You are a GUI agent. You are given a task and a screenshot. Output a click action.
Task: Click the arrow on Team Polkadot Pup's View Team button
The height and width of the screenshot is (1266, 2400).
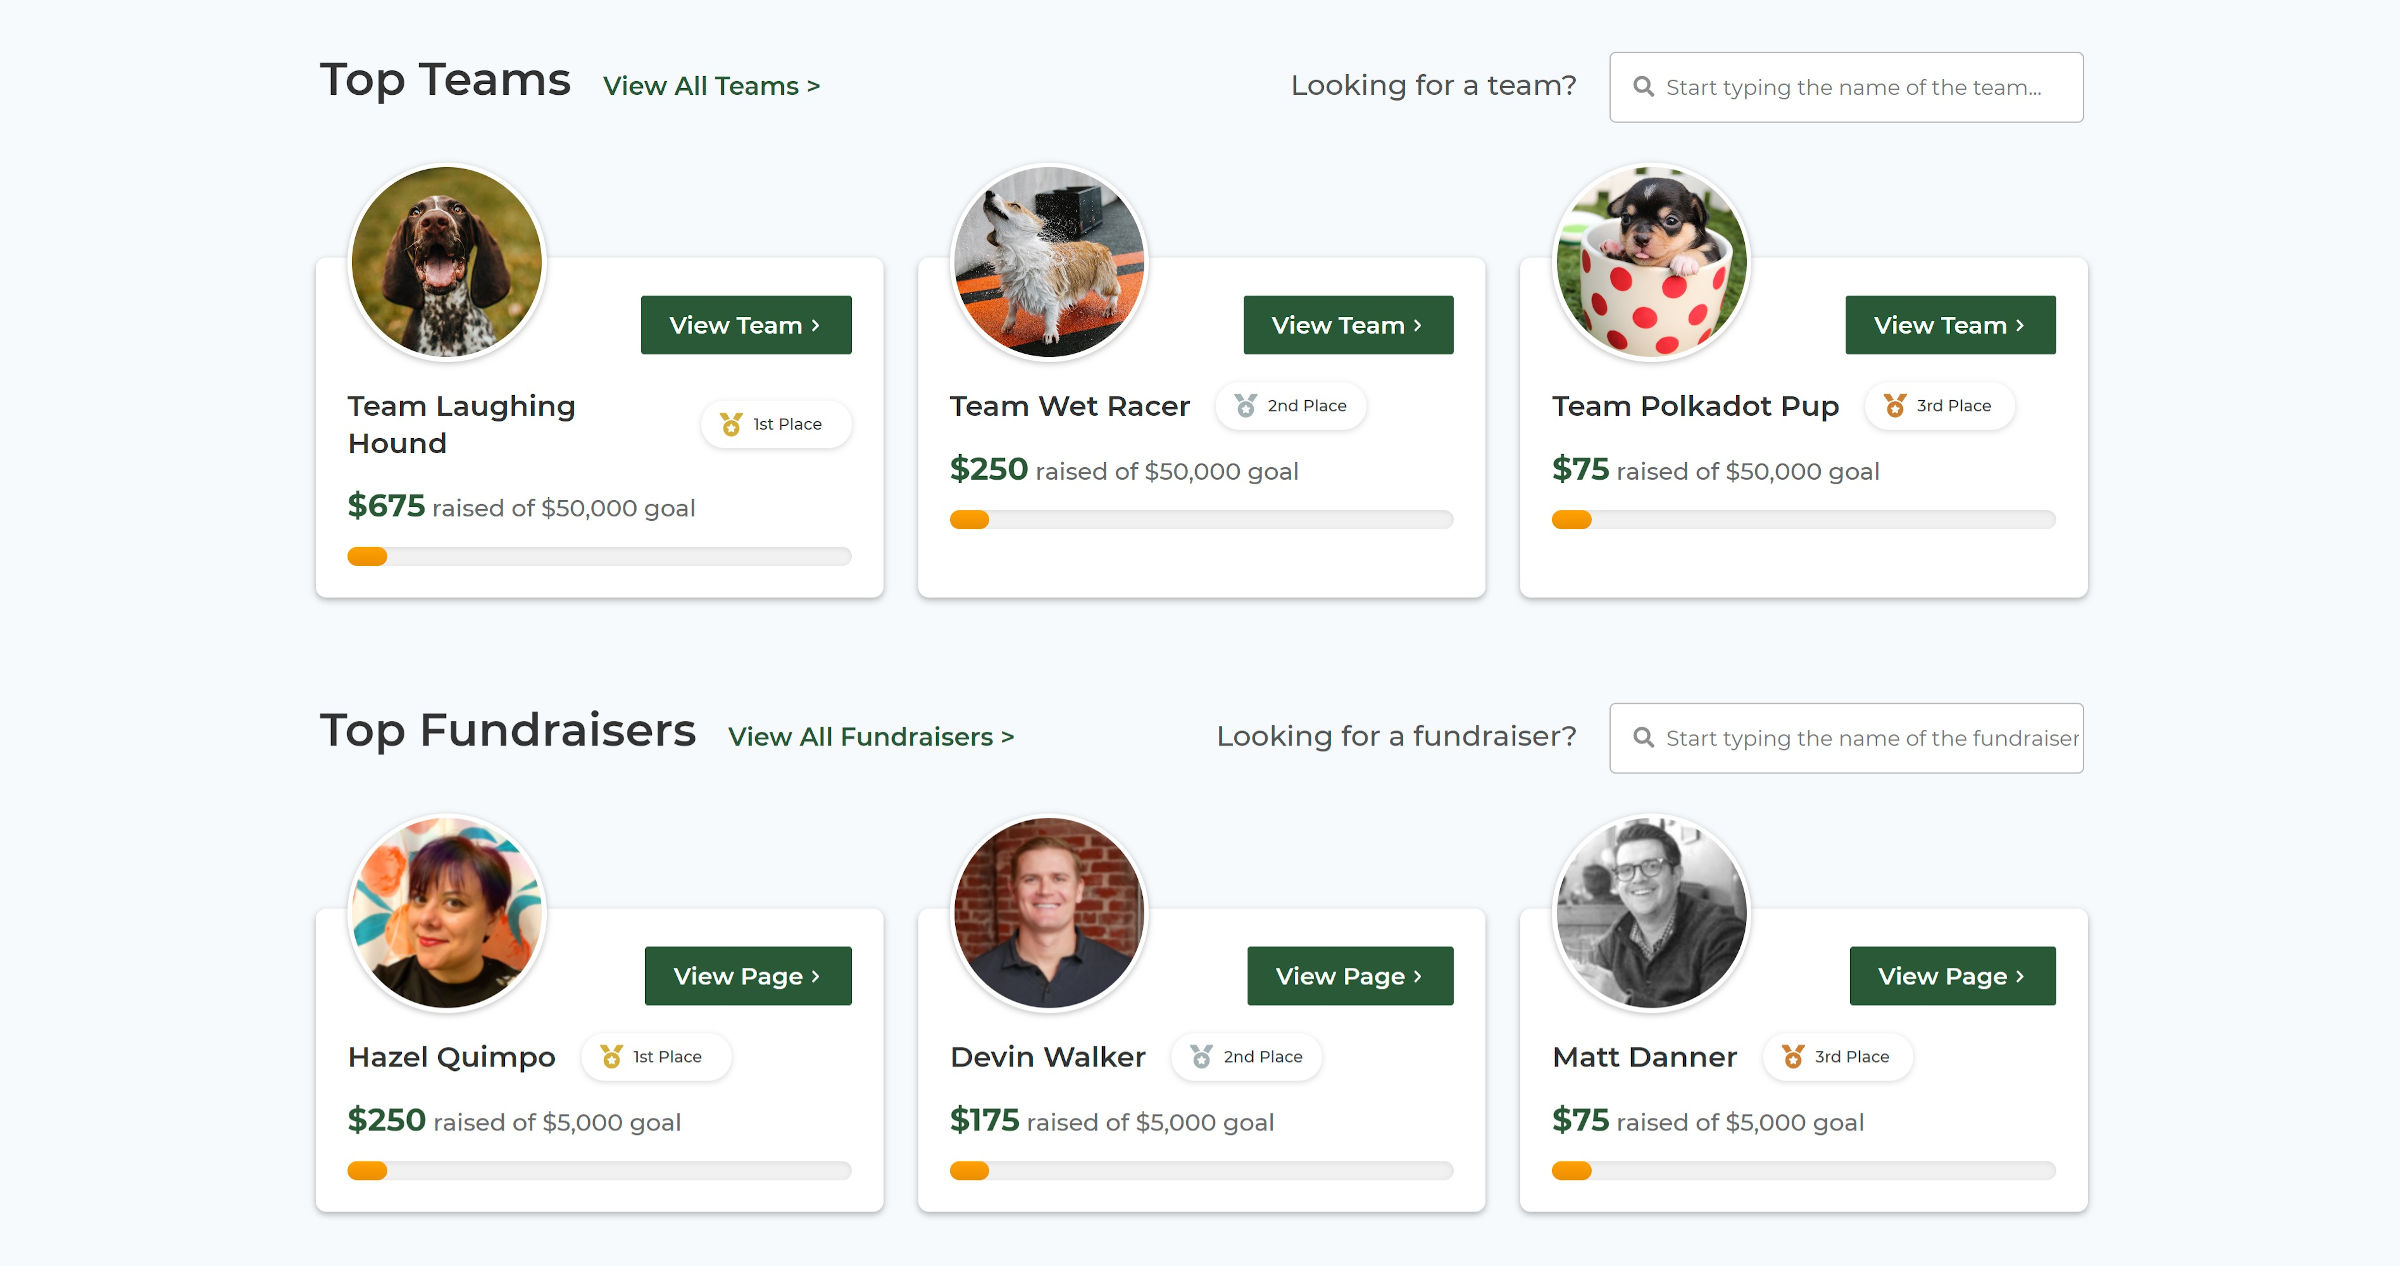coord(2019,325)
